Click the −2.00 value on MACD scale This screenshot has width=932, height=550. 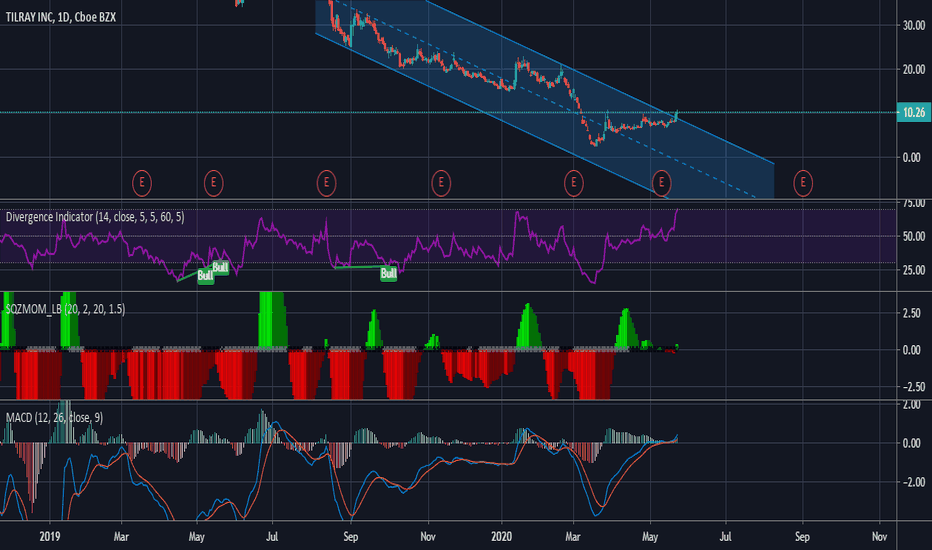[914, 482]
